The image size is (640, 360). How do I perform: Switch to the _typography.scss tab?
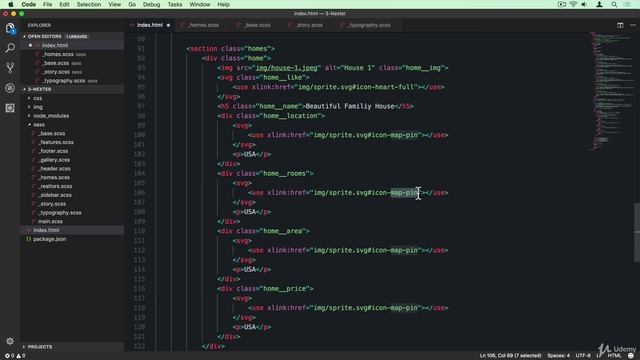click(x=369, y=25)
